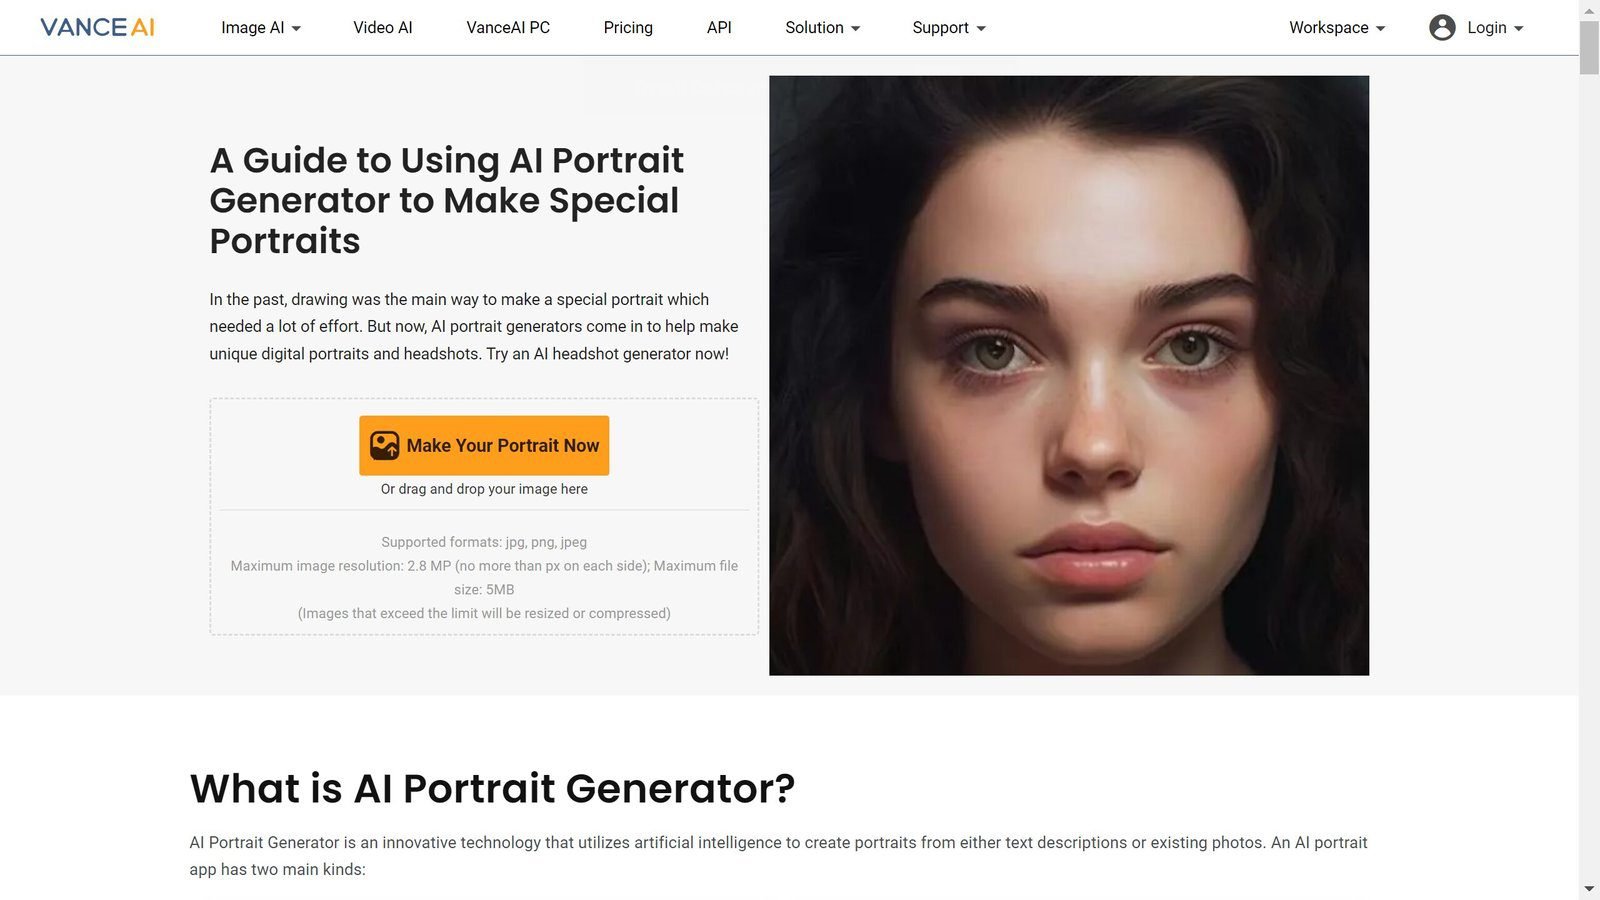Image resolution: width=1600 pixels, height=900 pixels.
Task: Click the 'A Guide to Using AI Portrait Generator' heading
Action: [447, 200]
